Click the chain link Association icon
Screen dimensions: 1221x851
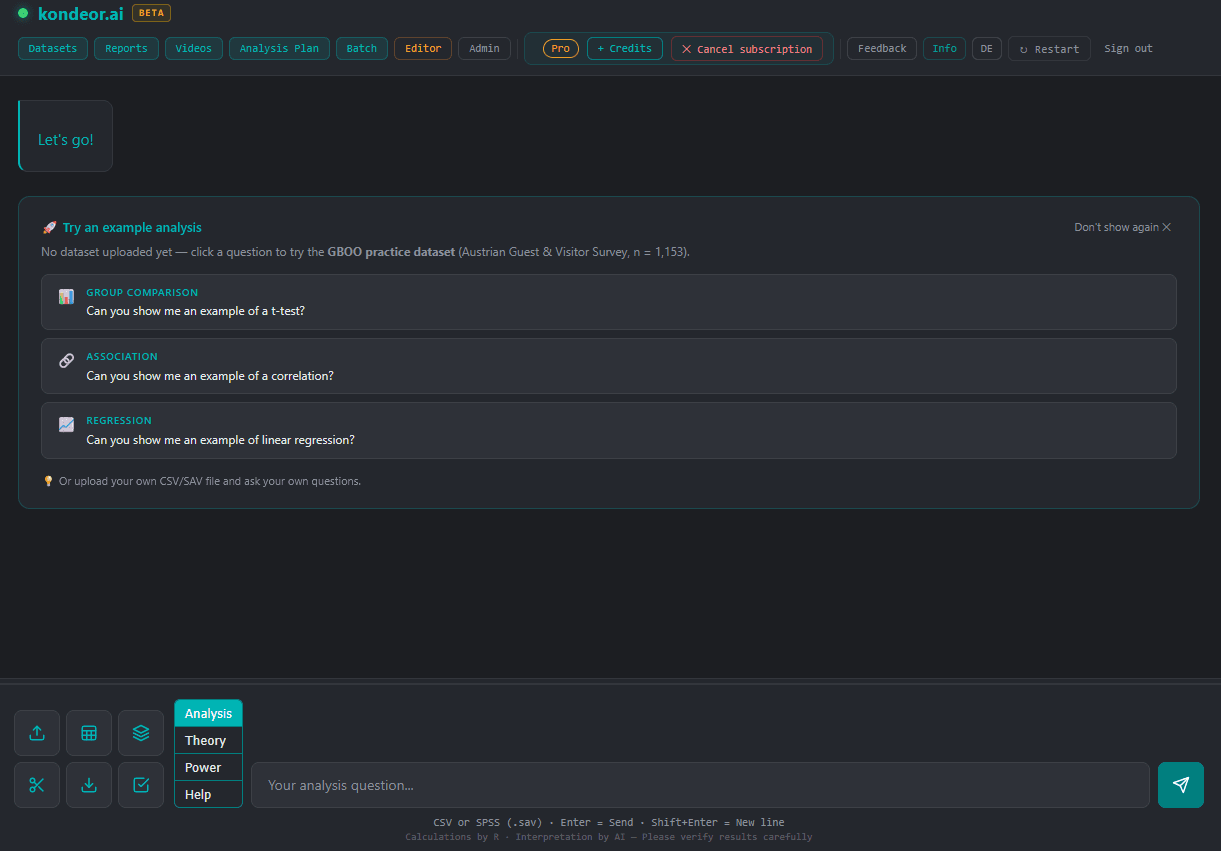pyautogui.click(x=66, y=361)
